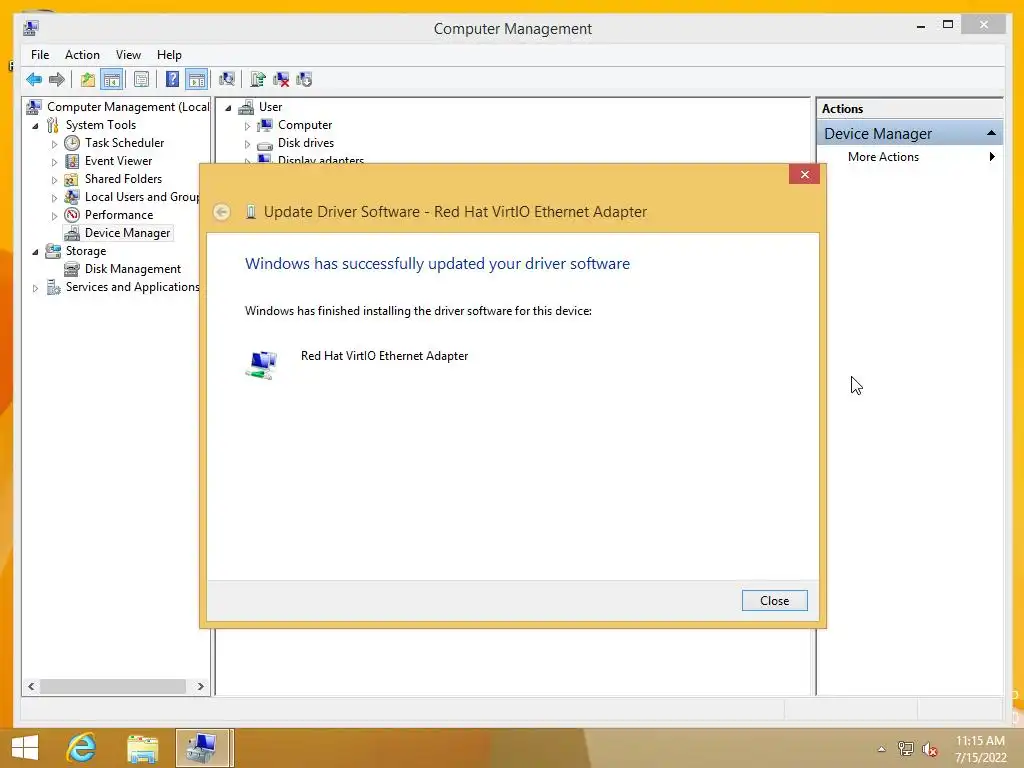The image size is (1024, 768).
Task: Click Scan for hardware changes icon
Action: [227, 80]
